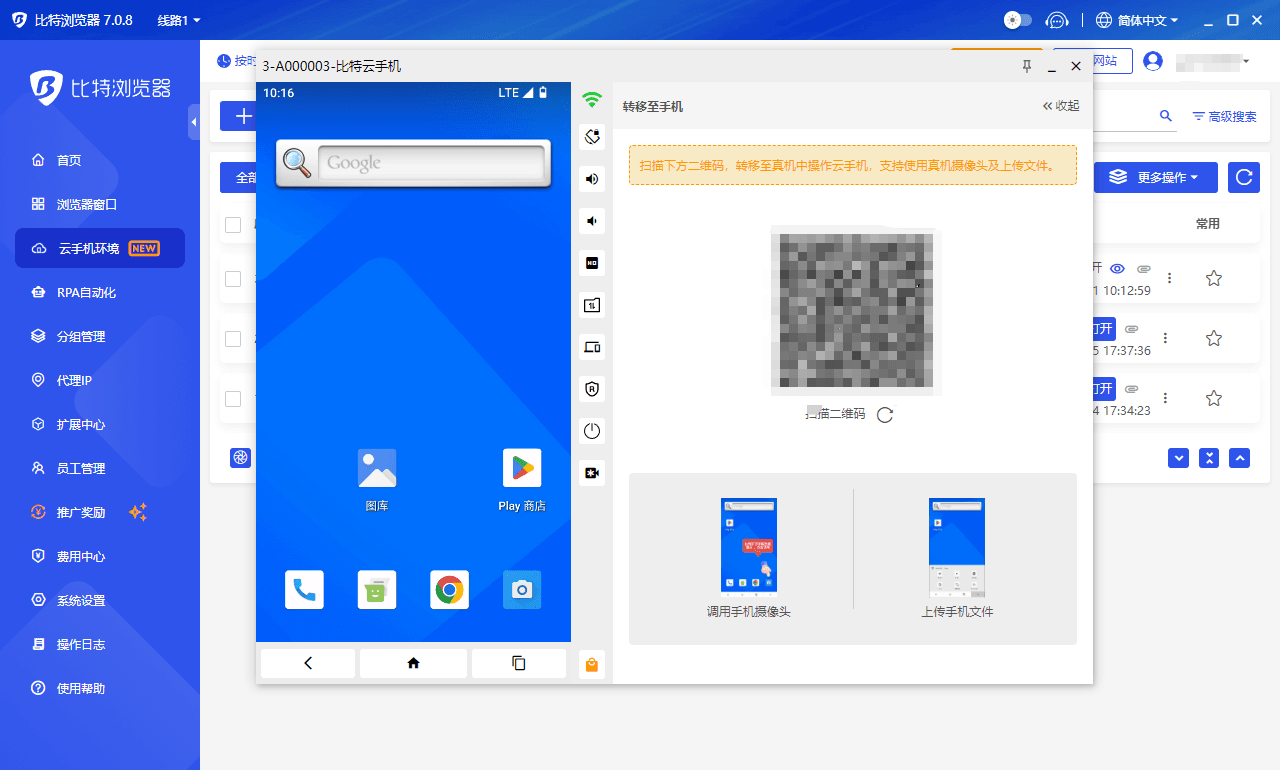Toggle WiFi on the cloud phone toolbar

coord(591,100)
